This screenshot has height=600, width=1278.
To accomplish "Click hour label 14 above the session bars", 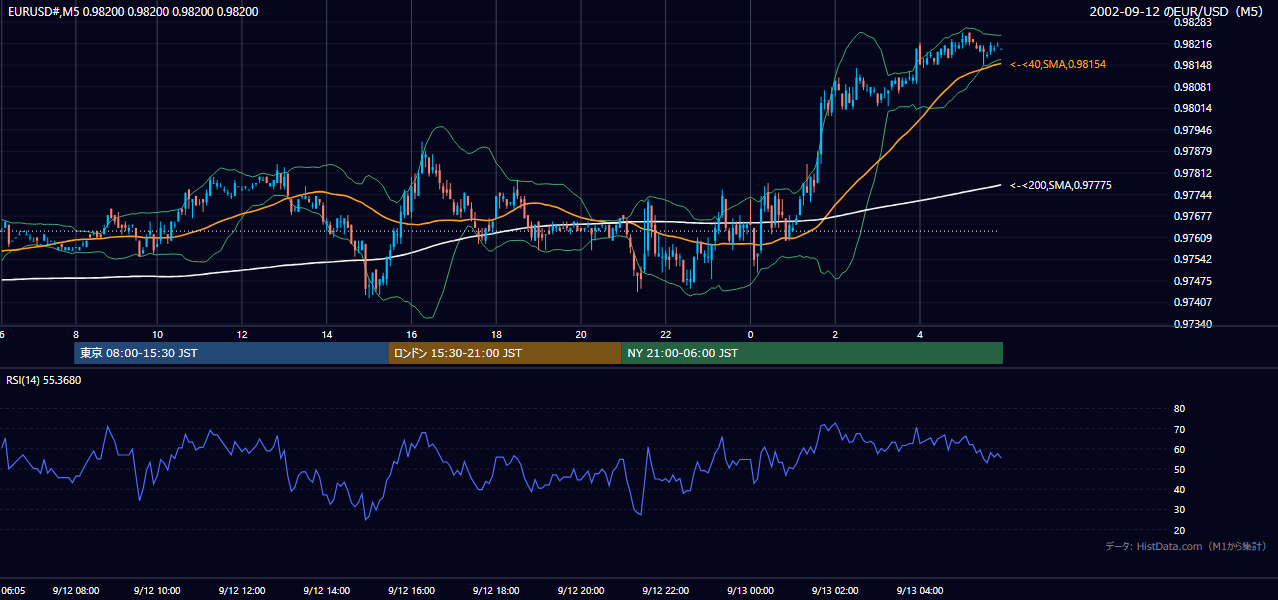I will [x=327, y=334].
